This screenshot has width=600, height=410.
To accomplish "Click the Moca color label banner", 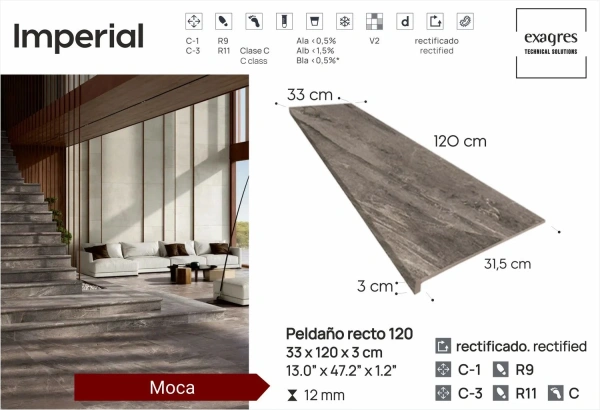I will pos(171,386).
